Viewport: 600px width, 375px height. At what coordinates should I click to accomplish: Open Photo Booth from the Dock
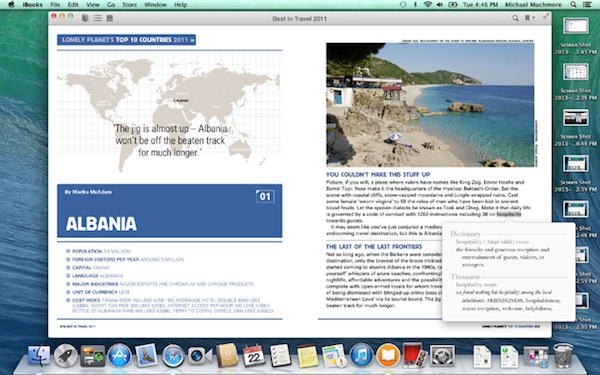pos(415,355)
